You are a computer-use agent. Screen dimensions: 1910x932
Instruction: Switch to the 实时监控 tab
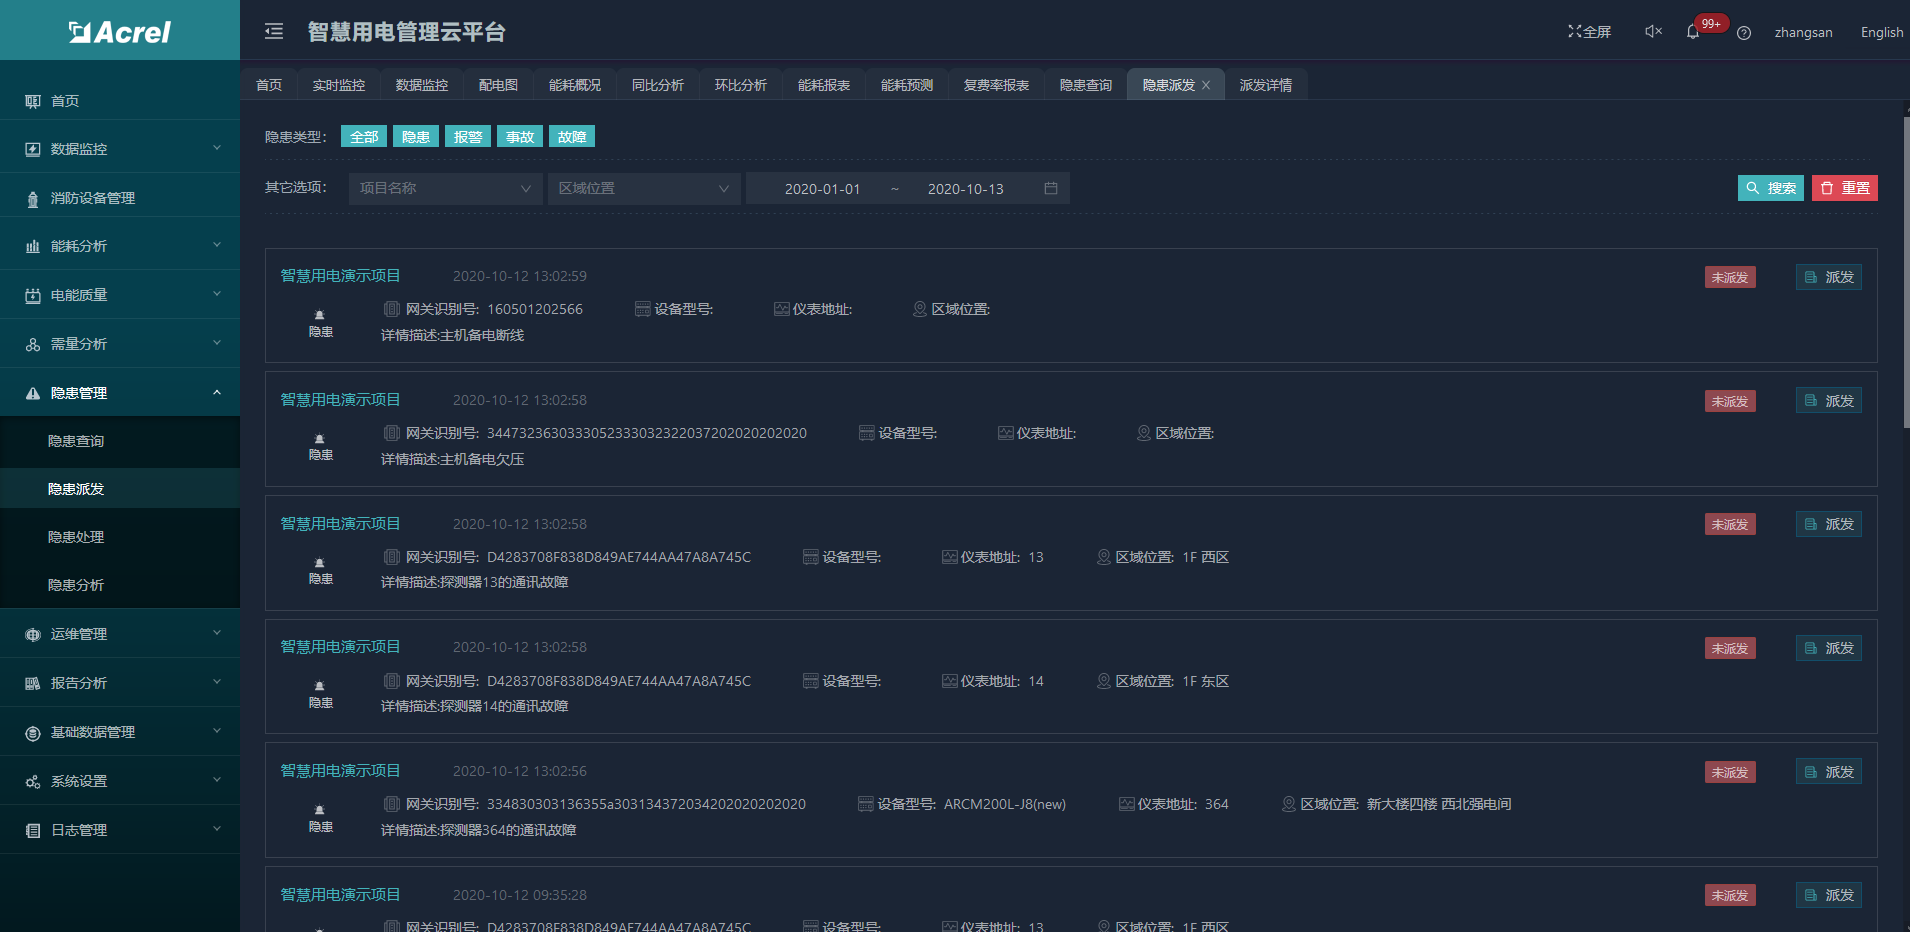(x=339, y=85)
